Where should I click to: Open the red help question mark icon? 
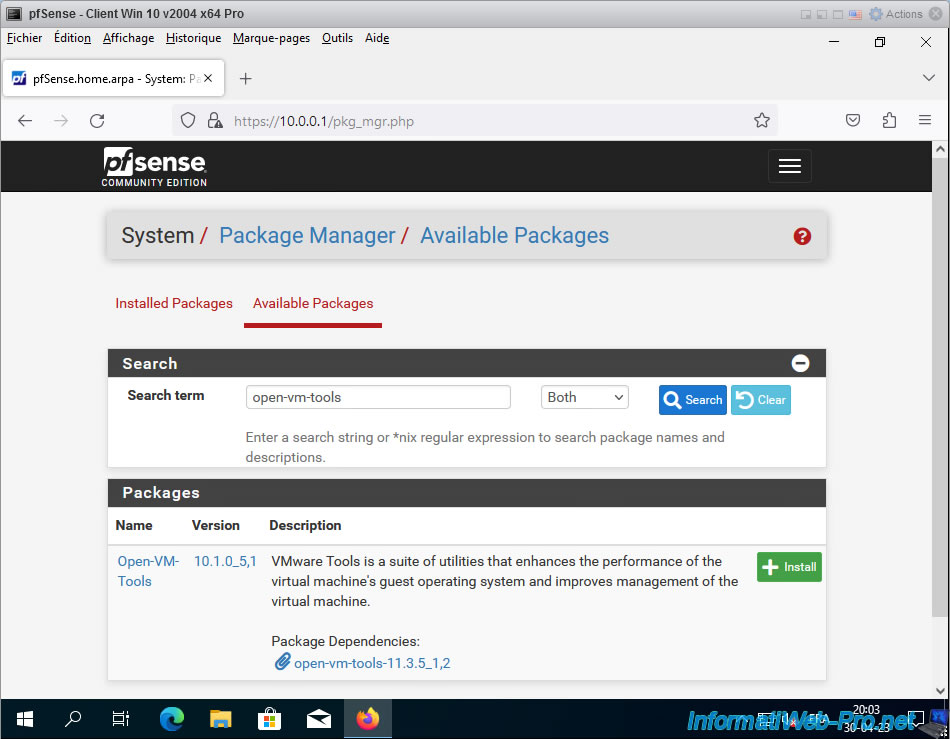coord(802,236)
